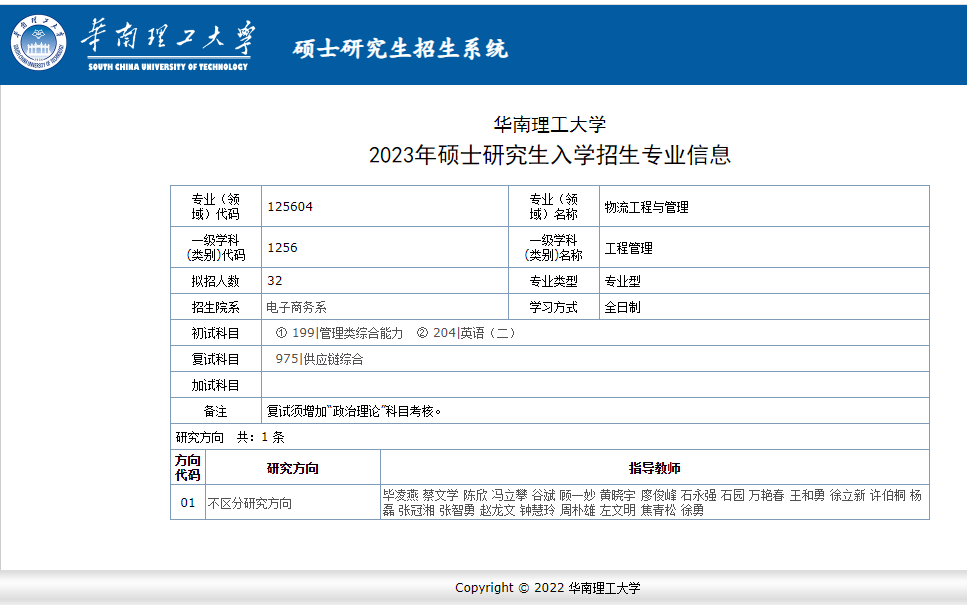Click the 复试须增加“政治理论”科目考核 remark
This screenshot has height=607, width=967.
click(x=354, y=411)
